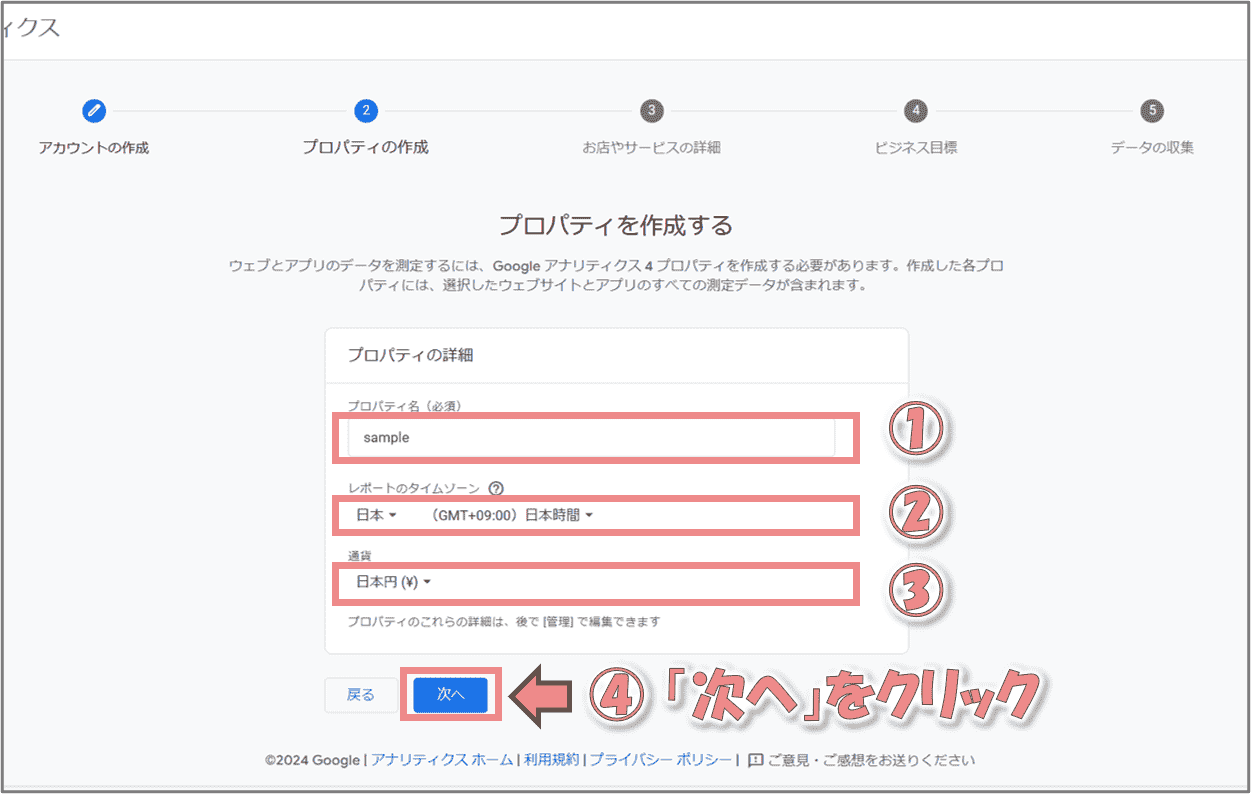
Task: Click the step 4 circle icon
Action: 915,110
